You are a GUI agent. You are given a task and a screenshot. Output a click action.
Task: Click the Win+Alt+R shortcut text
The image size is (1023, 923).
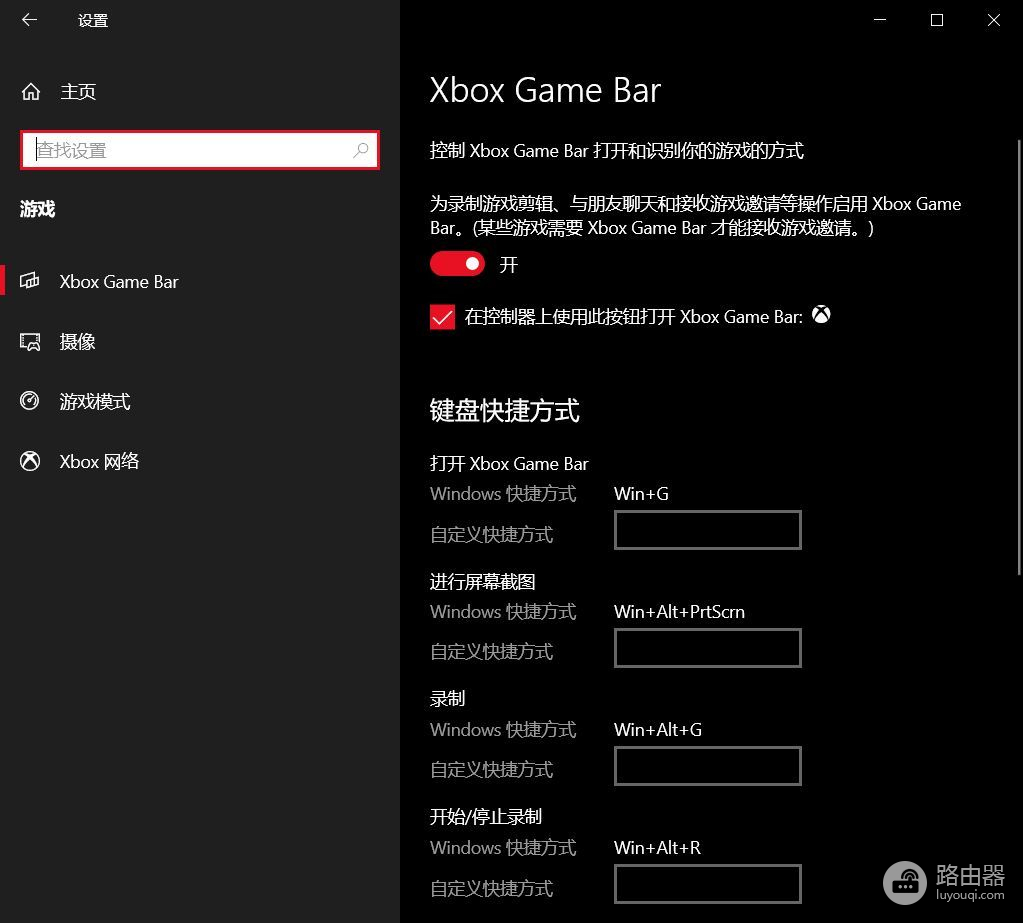pyautogui.click(x=657, y=848)
